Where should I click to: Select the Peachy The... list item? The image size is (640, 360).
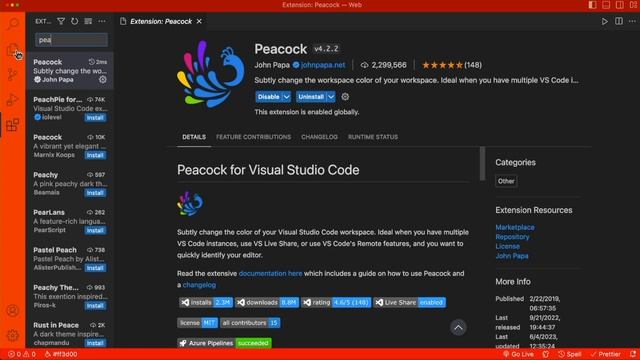pos(70,296)
